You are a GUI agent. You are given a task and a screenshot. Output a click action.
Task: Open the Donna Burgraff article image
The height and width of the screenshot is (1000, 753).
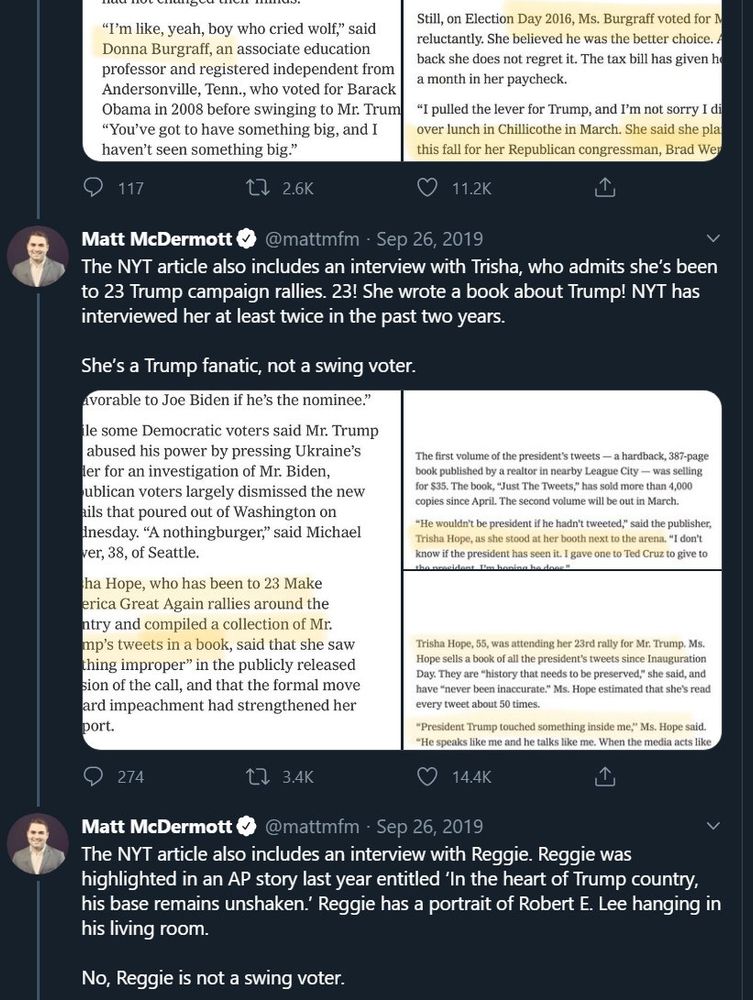pyautogui.click(x=240, y=80)
